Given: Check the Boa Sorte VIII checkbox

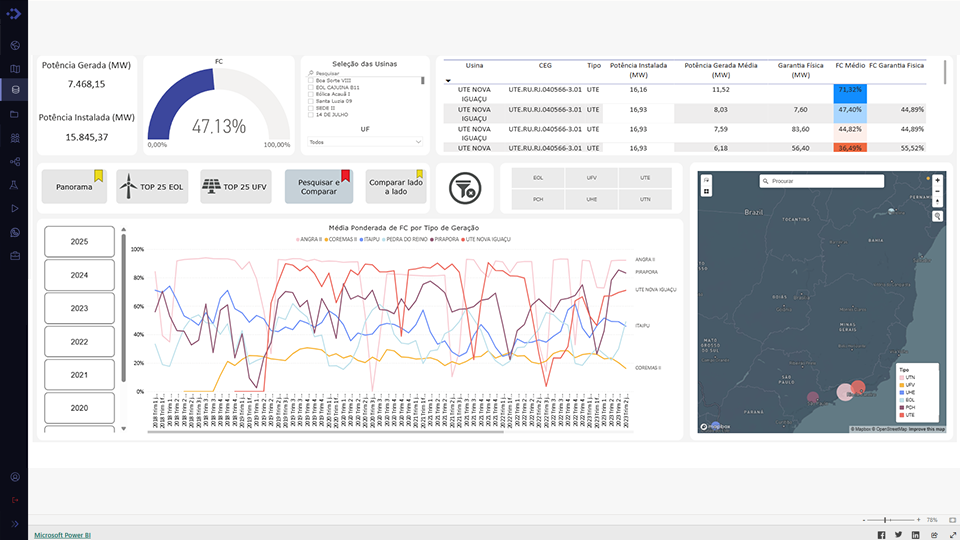Looking at the screenshot, I should click(x=311, y=80).
